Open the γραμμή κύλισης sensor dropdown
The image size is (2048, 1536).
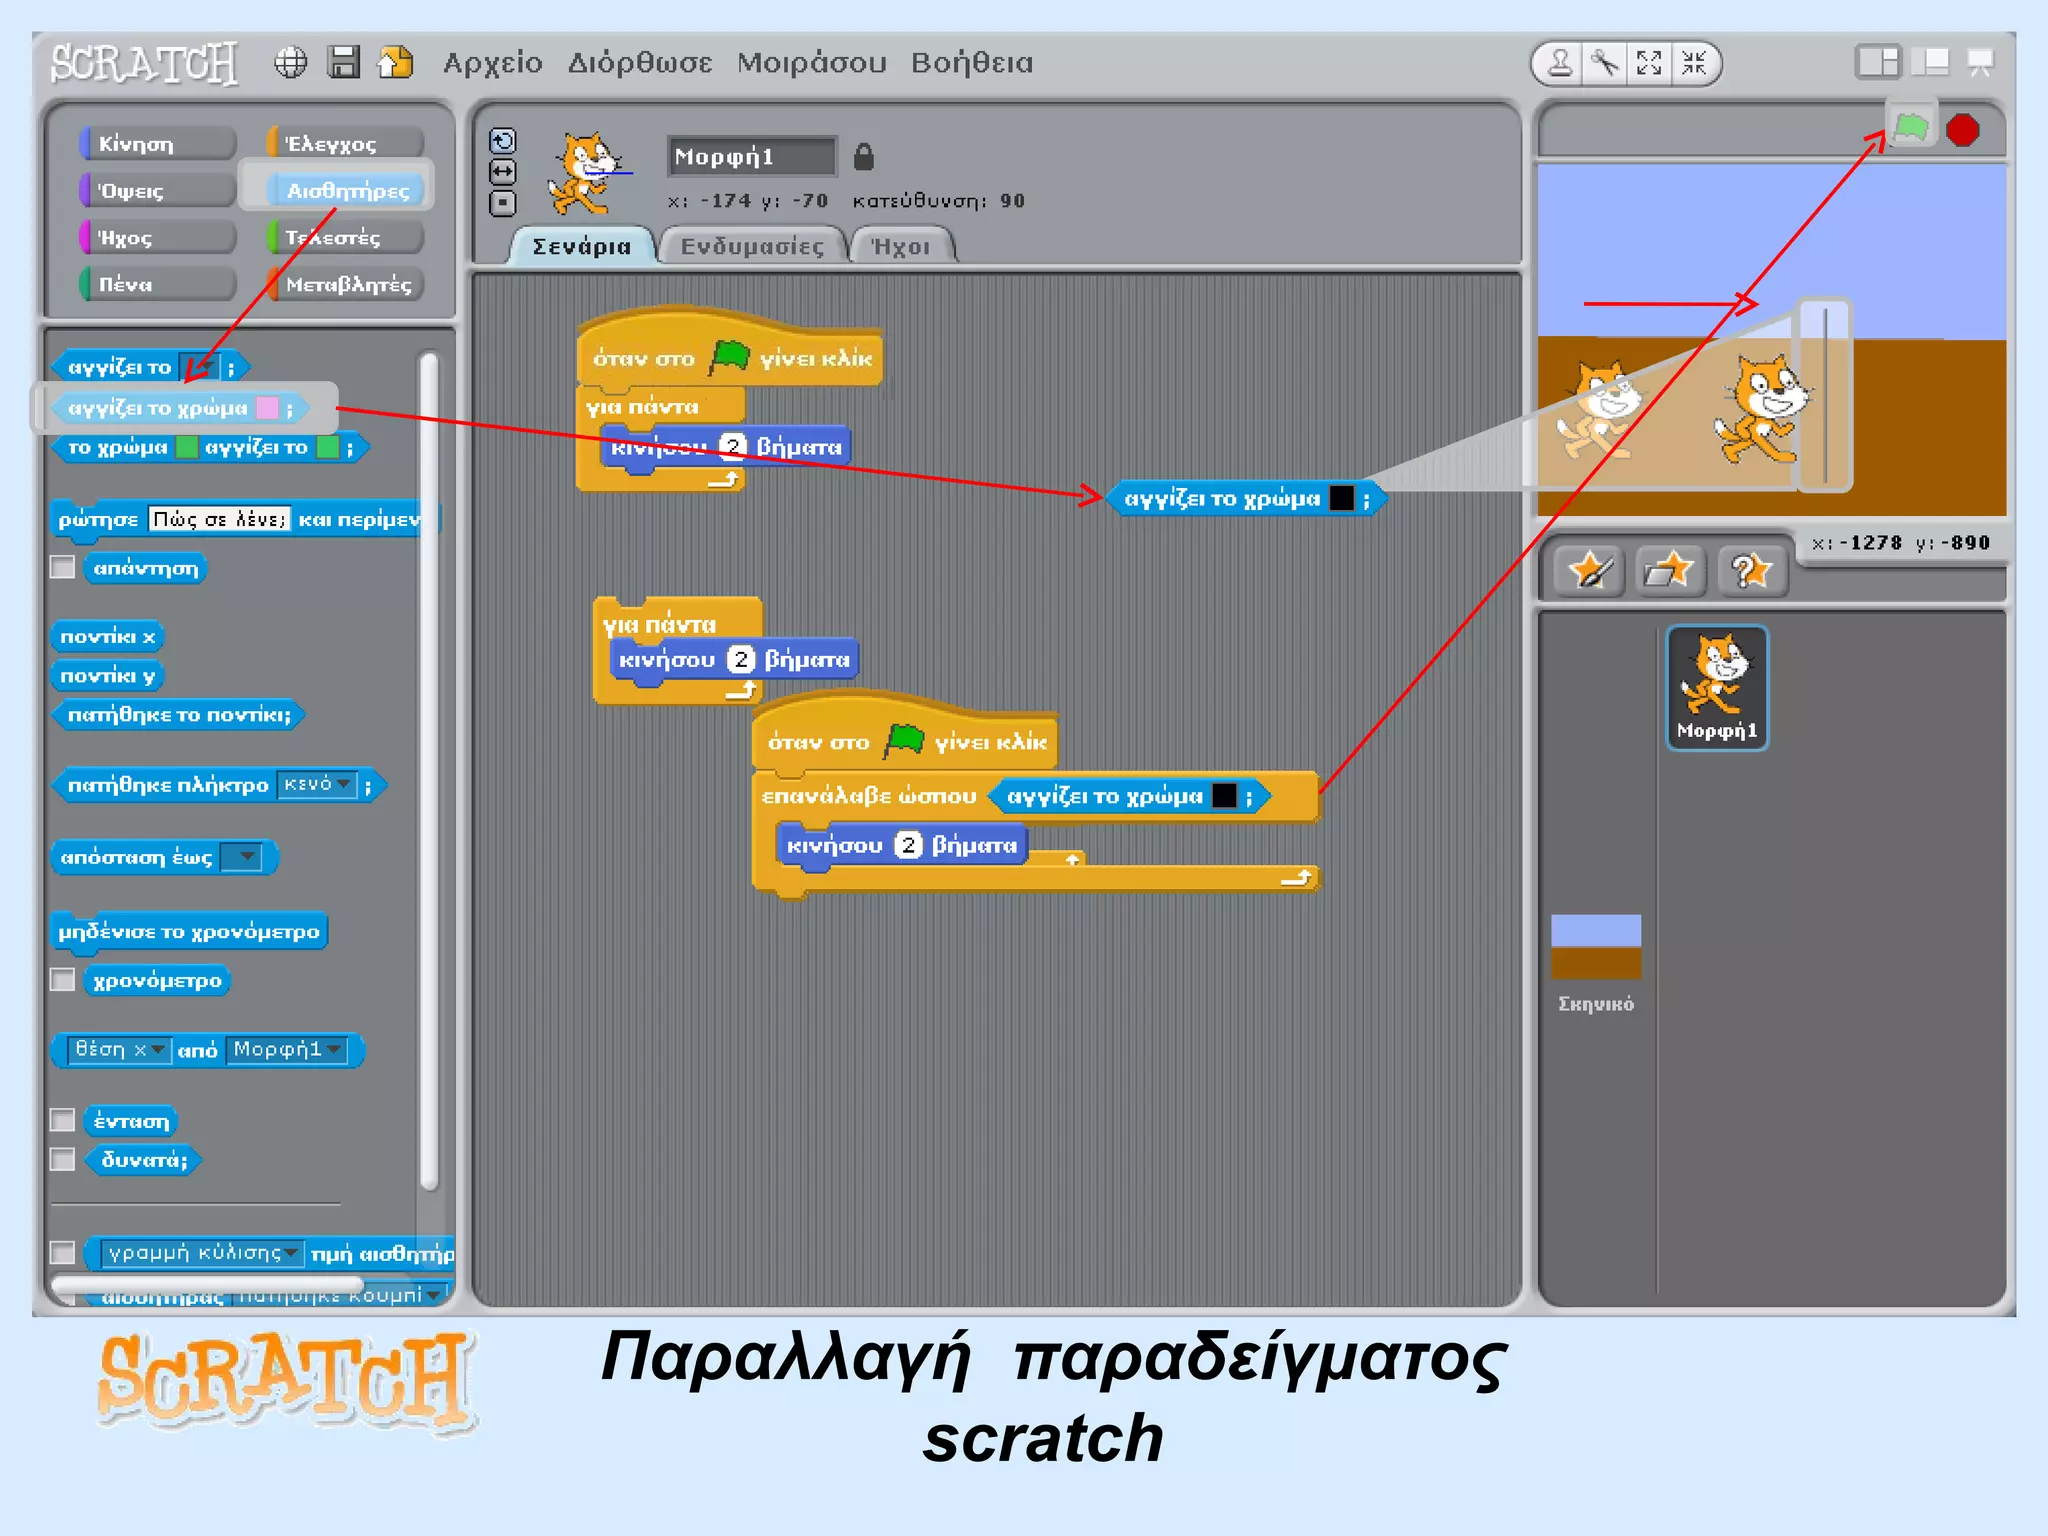click(x=202, y=1253)
